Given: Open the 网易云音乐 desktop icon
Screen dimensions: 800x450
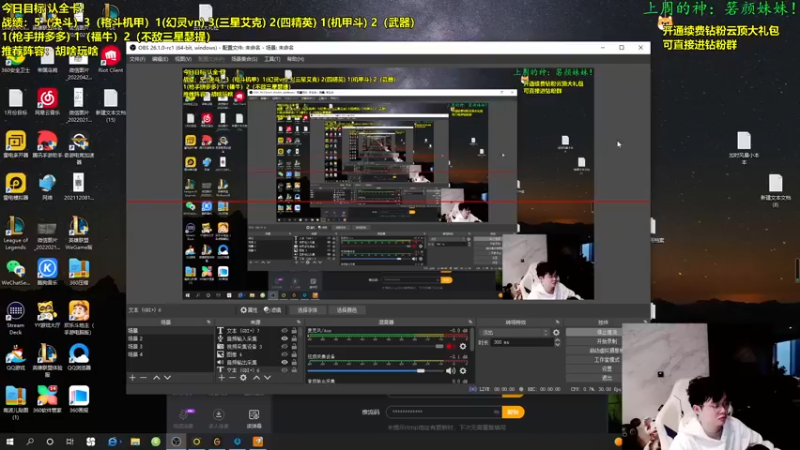Looking at the screenshot, I should pos(47,101).
